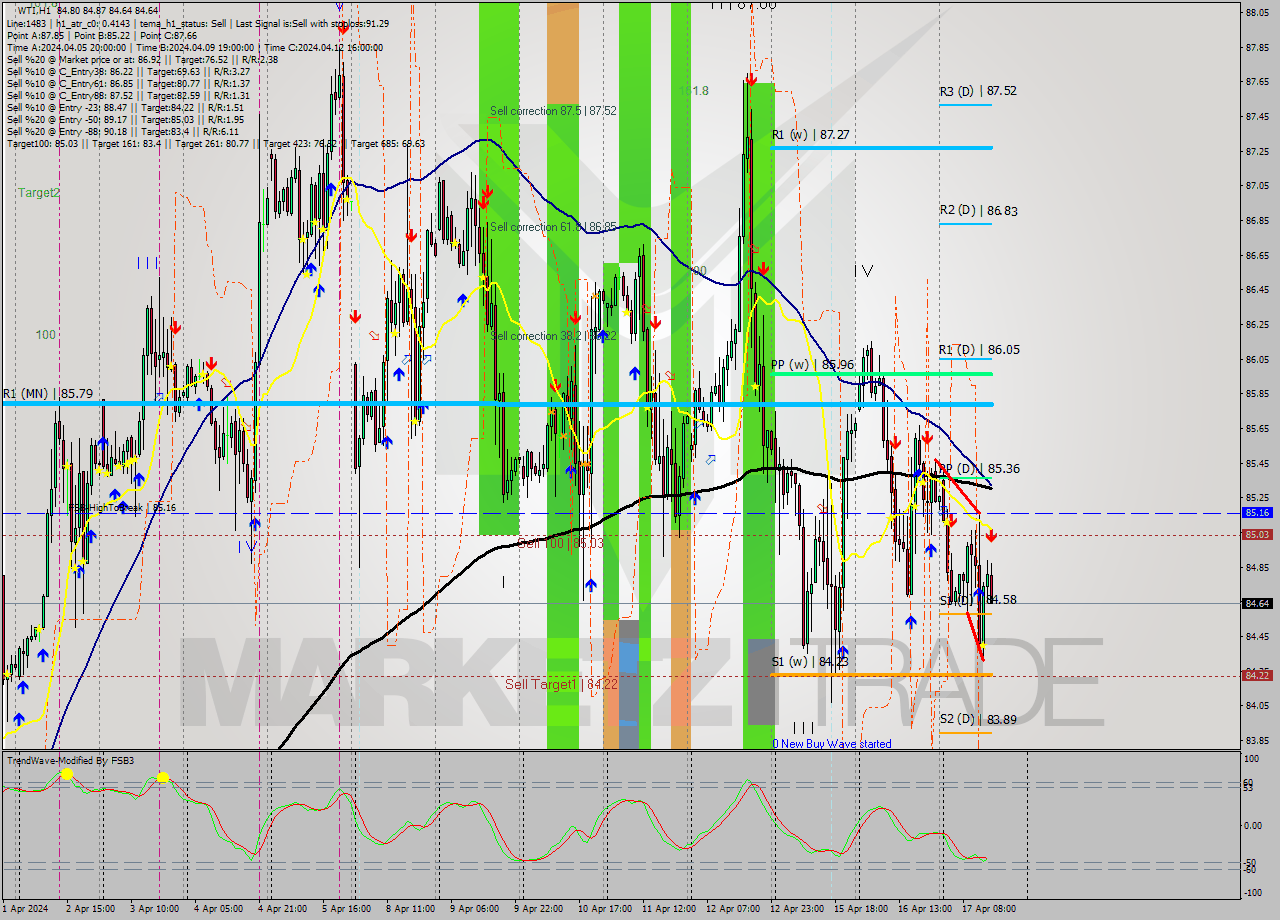This screenshot has width=1280, height=920.
Task: Select the Time A:2024.04.05 info line
Action: pos(194,47)
